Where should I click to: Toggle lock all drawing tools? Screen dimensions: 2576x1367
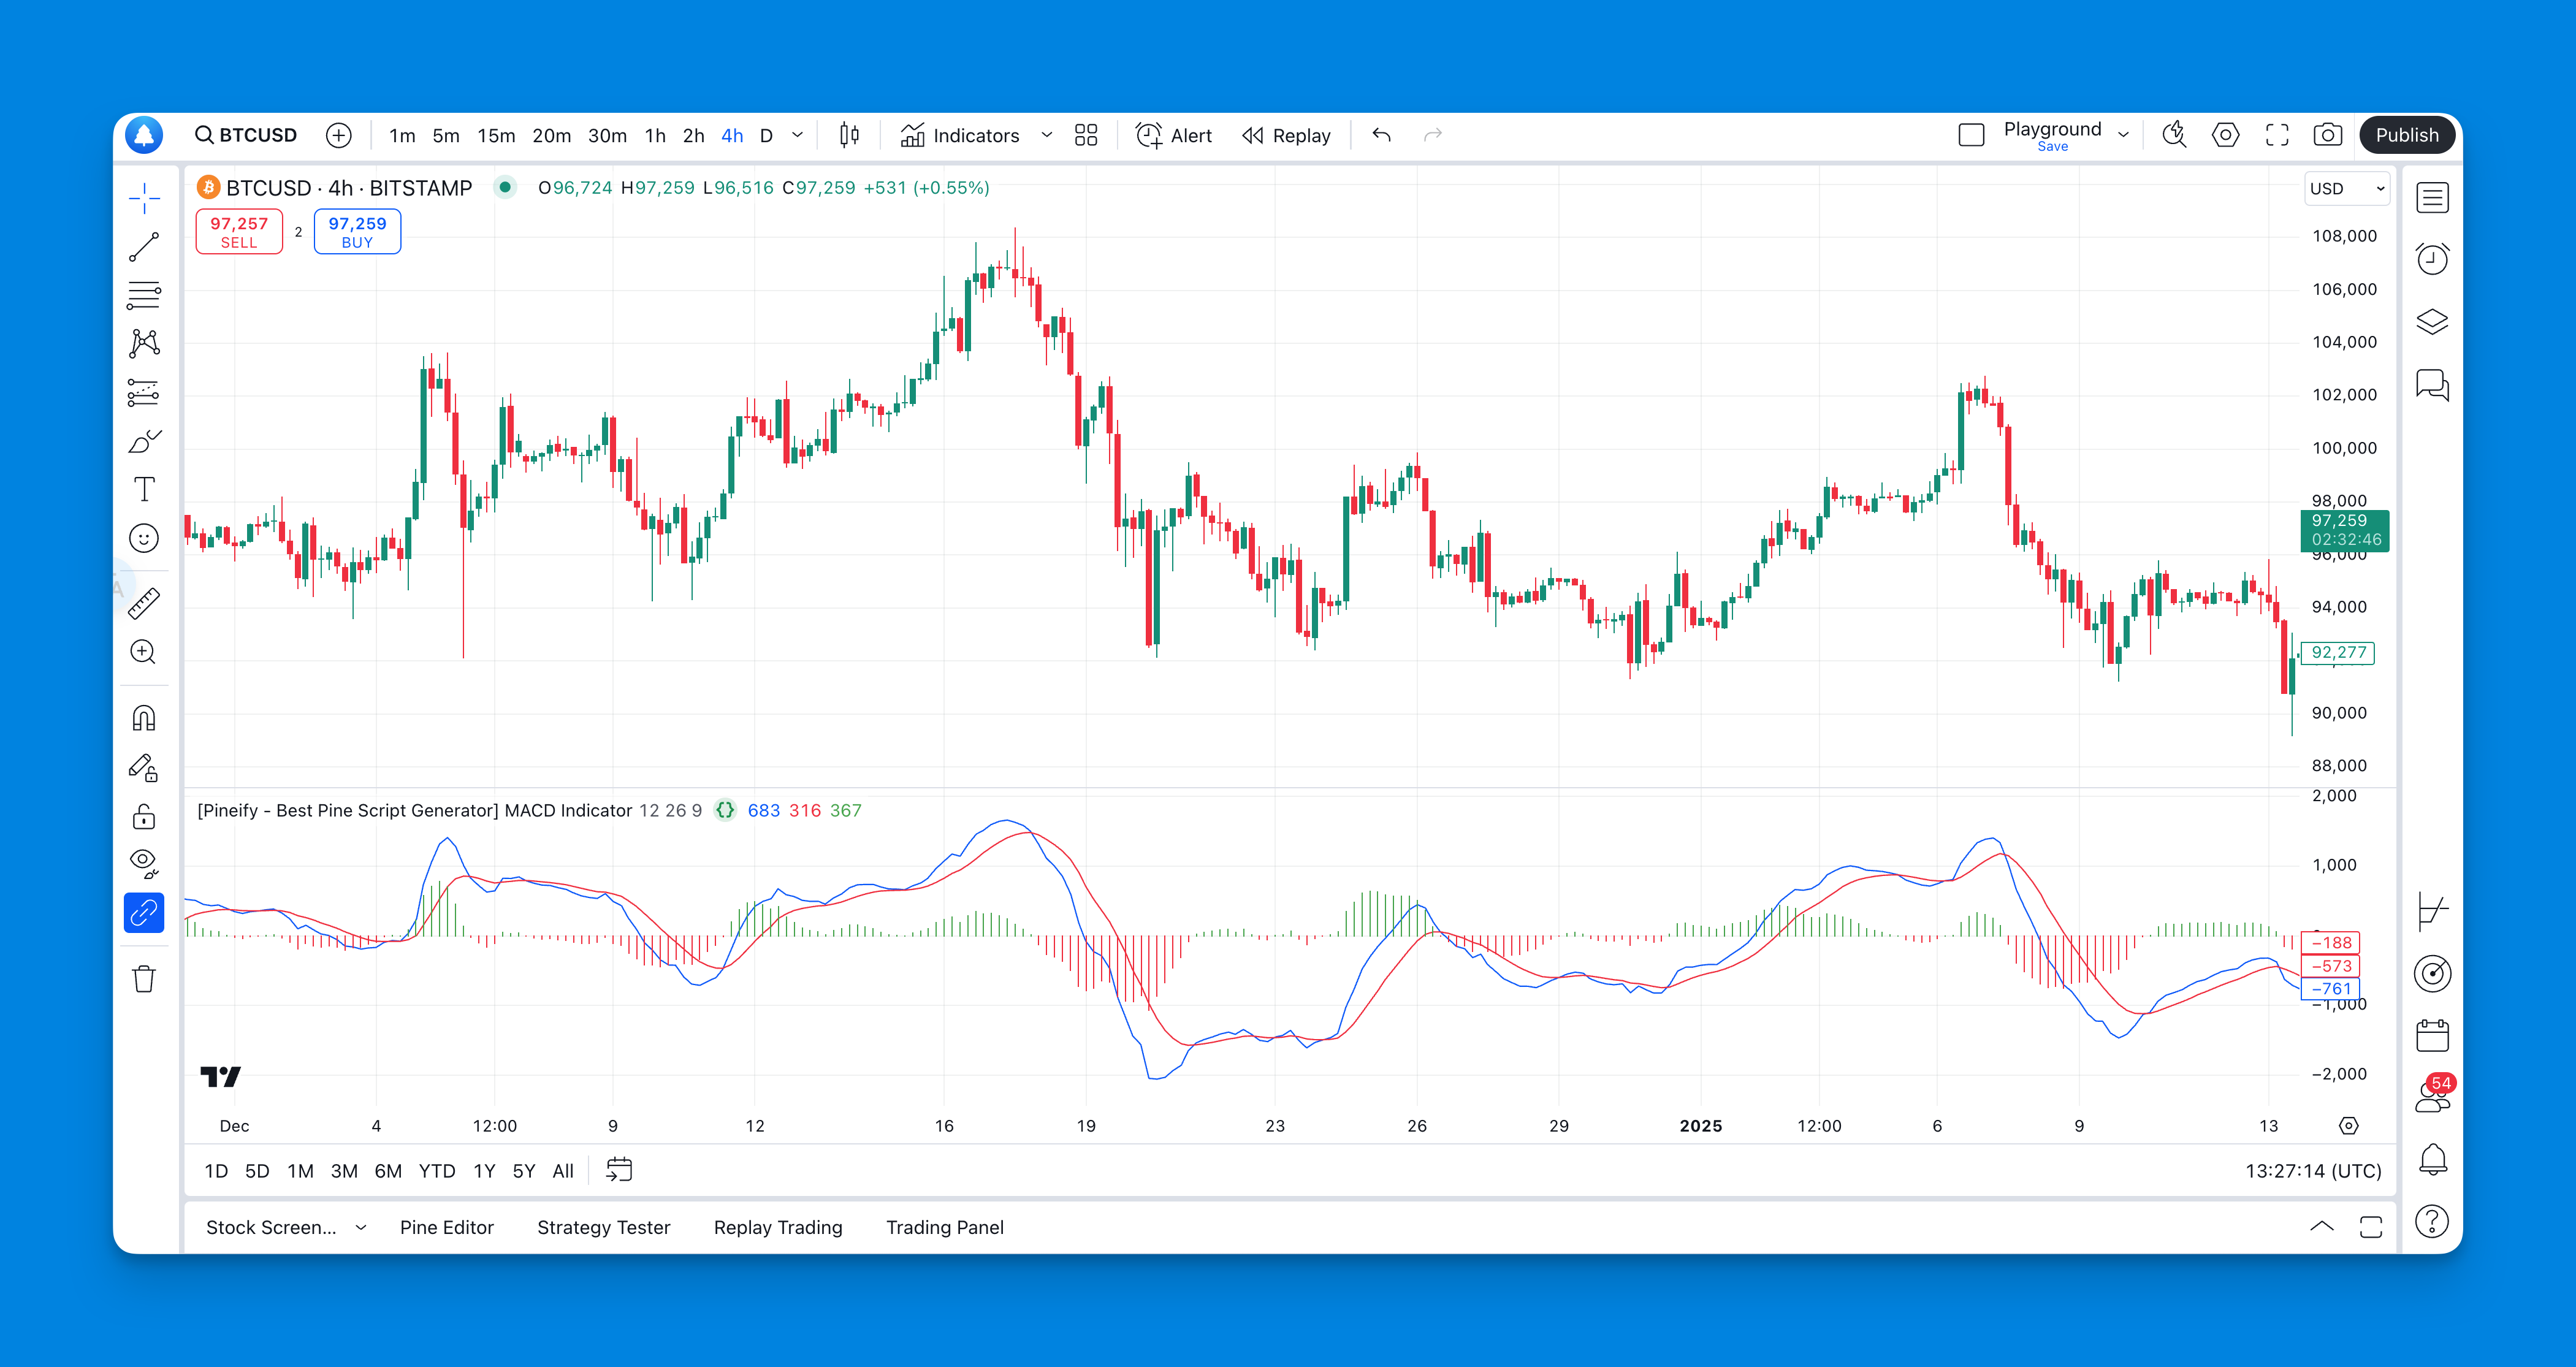(144, 816)
